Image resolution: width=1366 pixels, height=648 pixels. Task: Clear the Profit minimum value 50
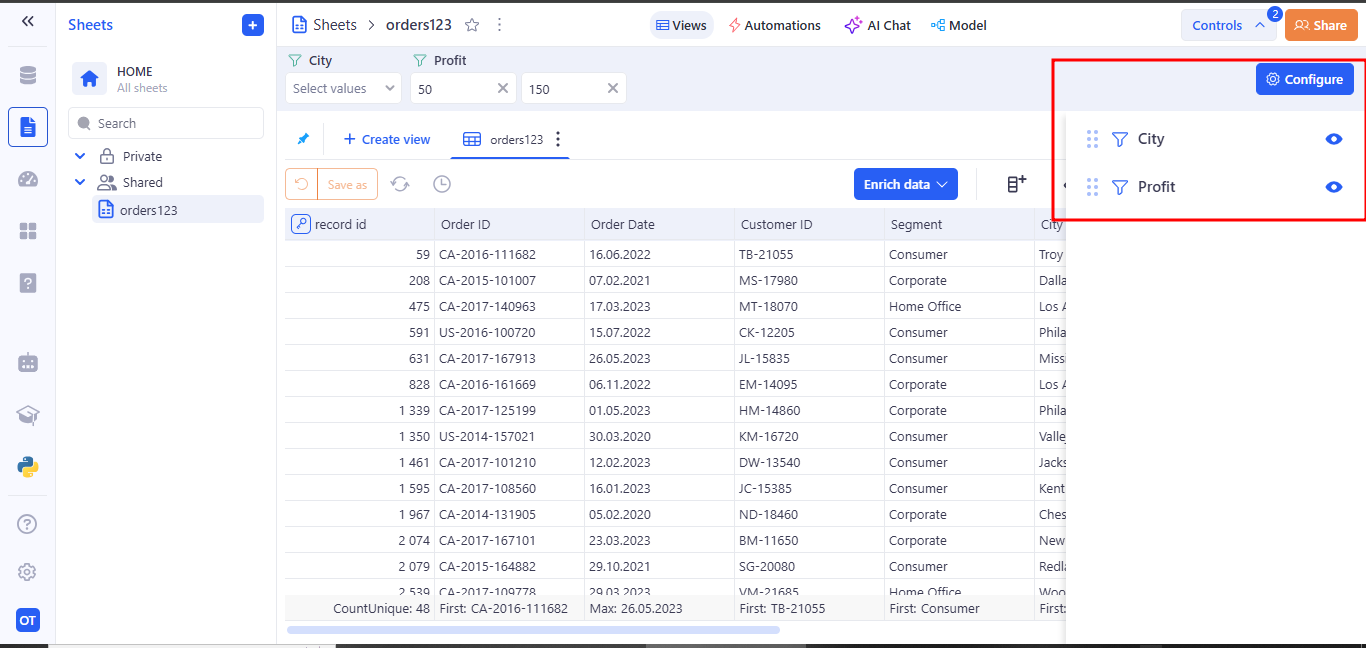click(x=503, y=88)
